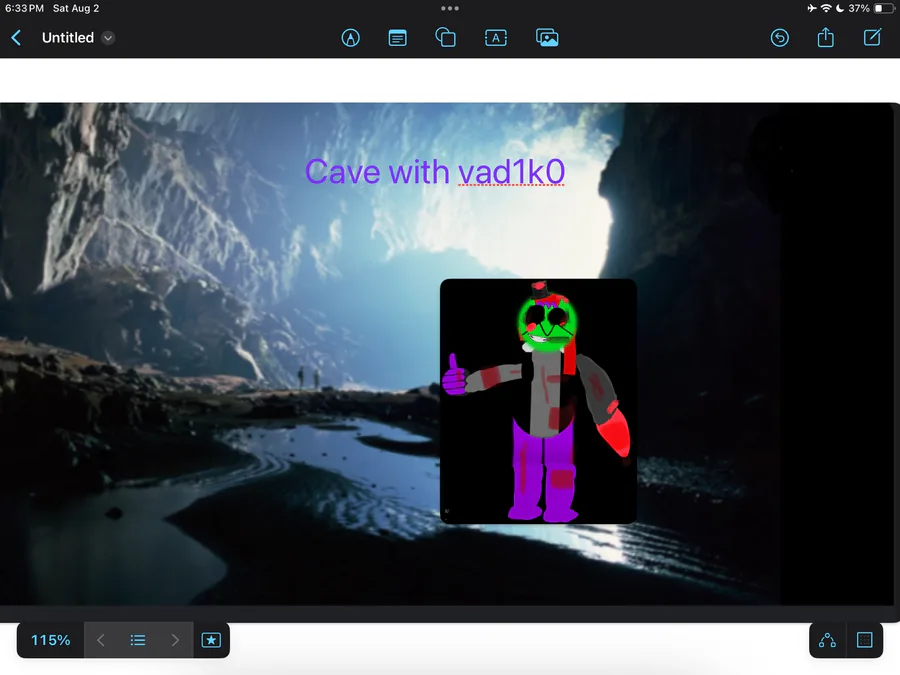
Task: Add a scene with the star icon
Action: click(x=211, y=640)
